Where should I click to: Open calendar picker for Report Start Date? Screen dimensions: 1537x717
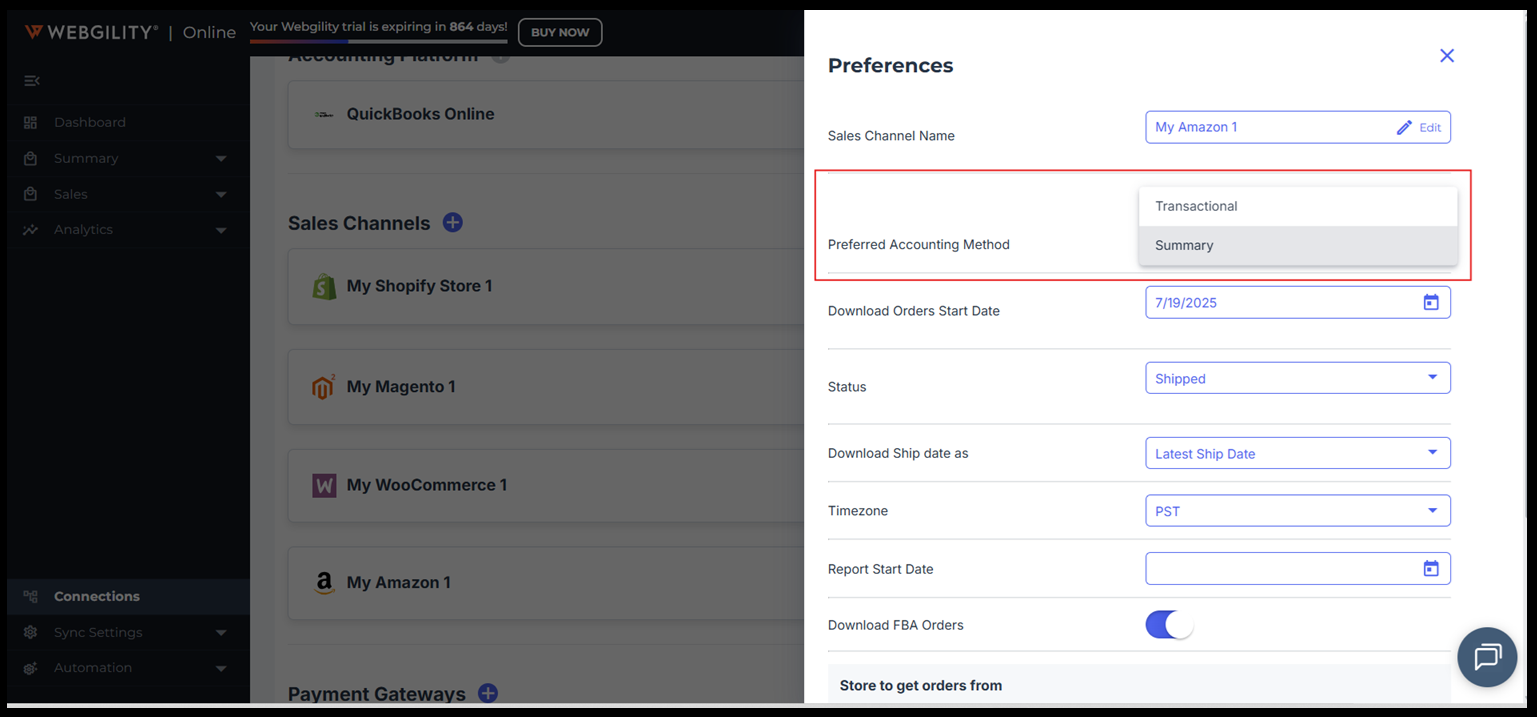click(x=1431, y=568)
